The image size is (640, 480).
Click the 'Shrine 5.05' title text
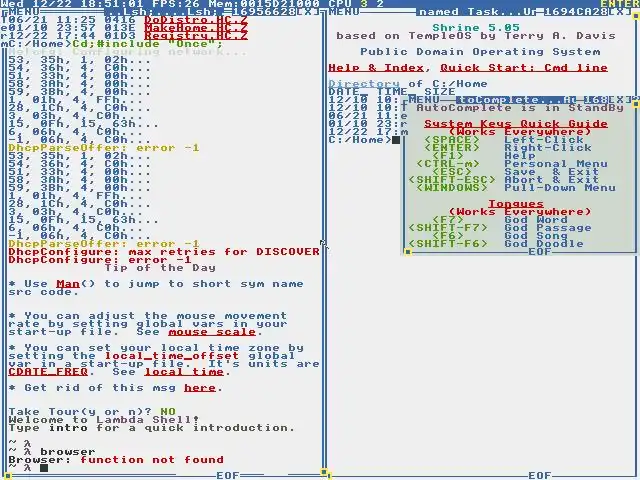pyautogui.click(x=476, y=28)
